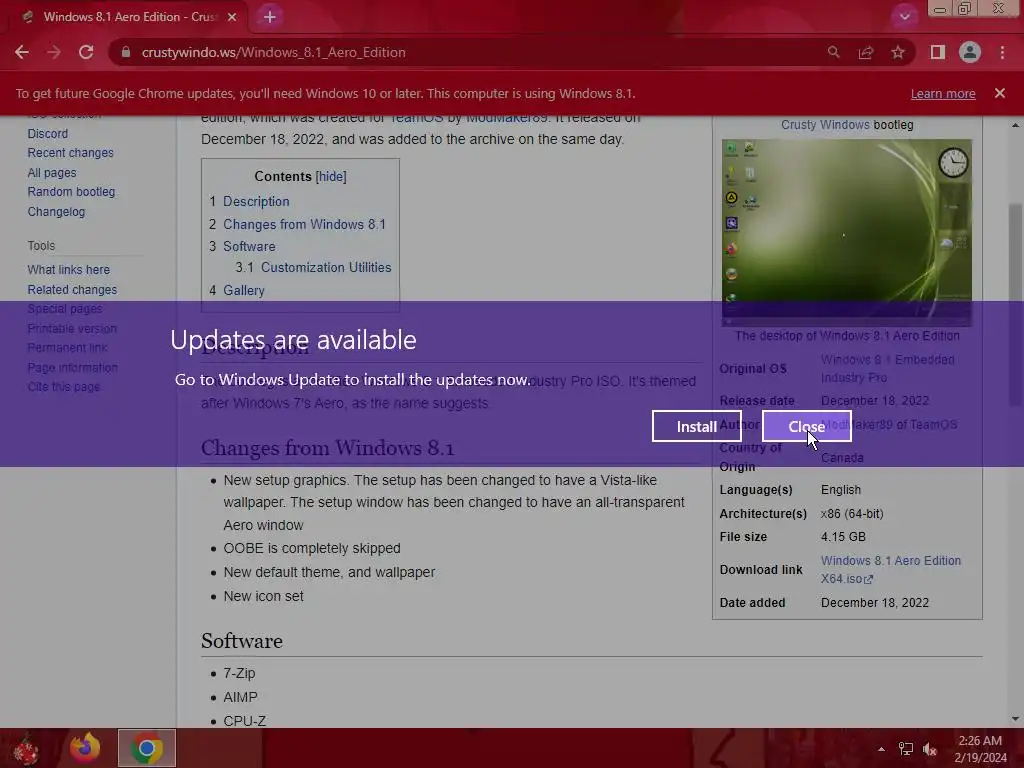Jump to Customization Utilities in contents
This screenshot has width=1024, height=768.
pos(326,268)
